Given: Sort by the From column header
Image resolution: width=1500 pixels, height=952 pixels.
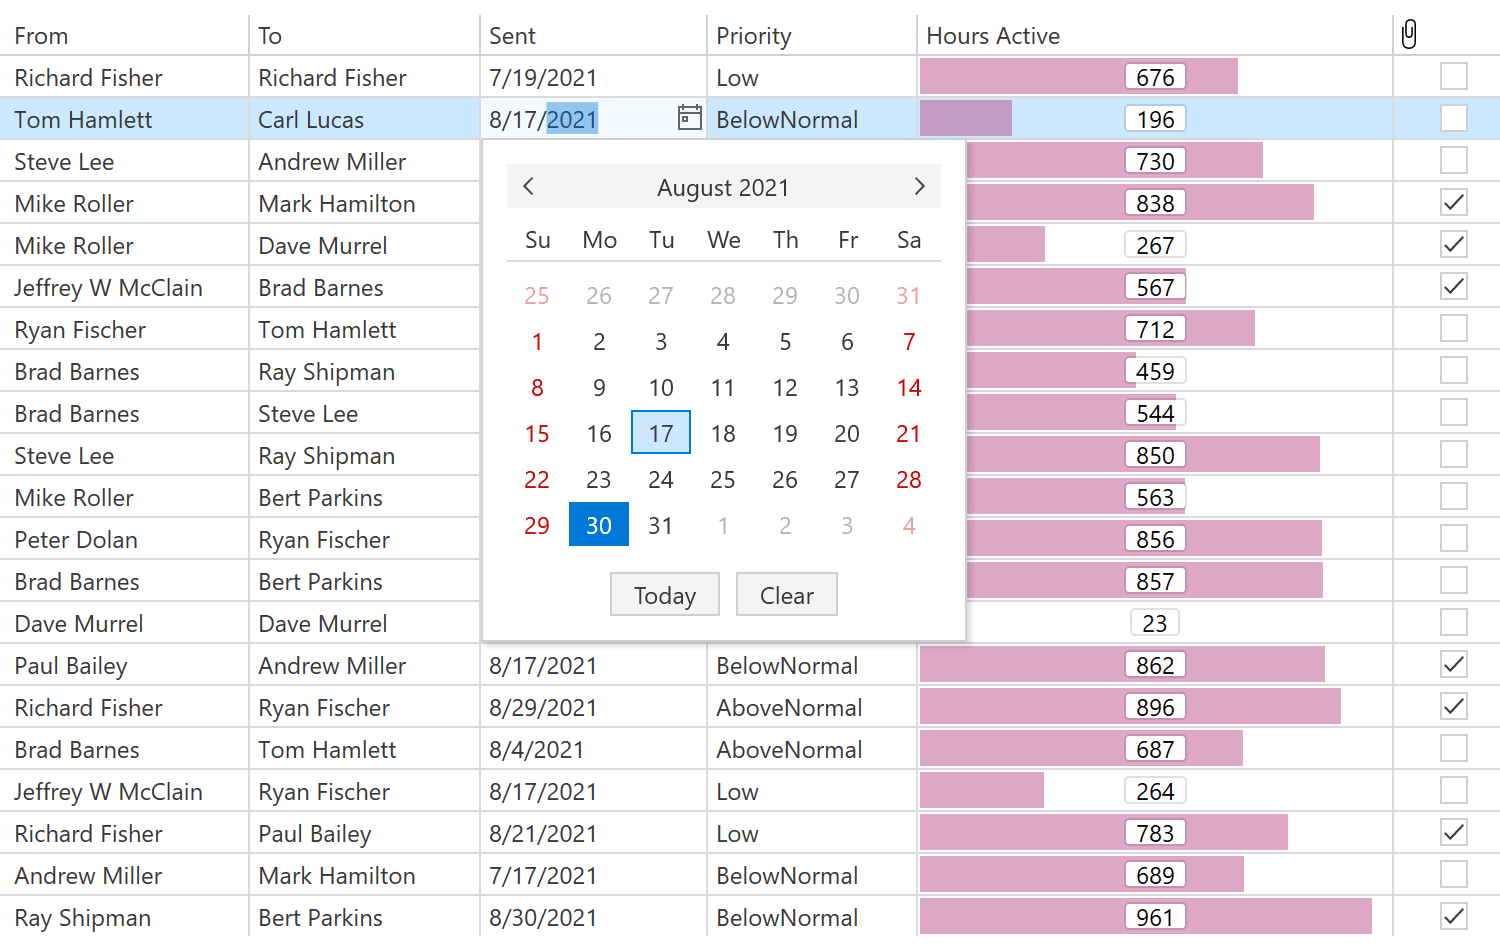Looking at the screenshot, I should pyautogui.click(x=42, y=36).
